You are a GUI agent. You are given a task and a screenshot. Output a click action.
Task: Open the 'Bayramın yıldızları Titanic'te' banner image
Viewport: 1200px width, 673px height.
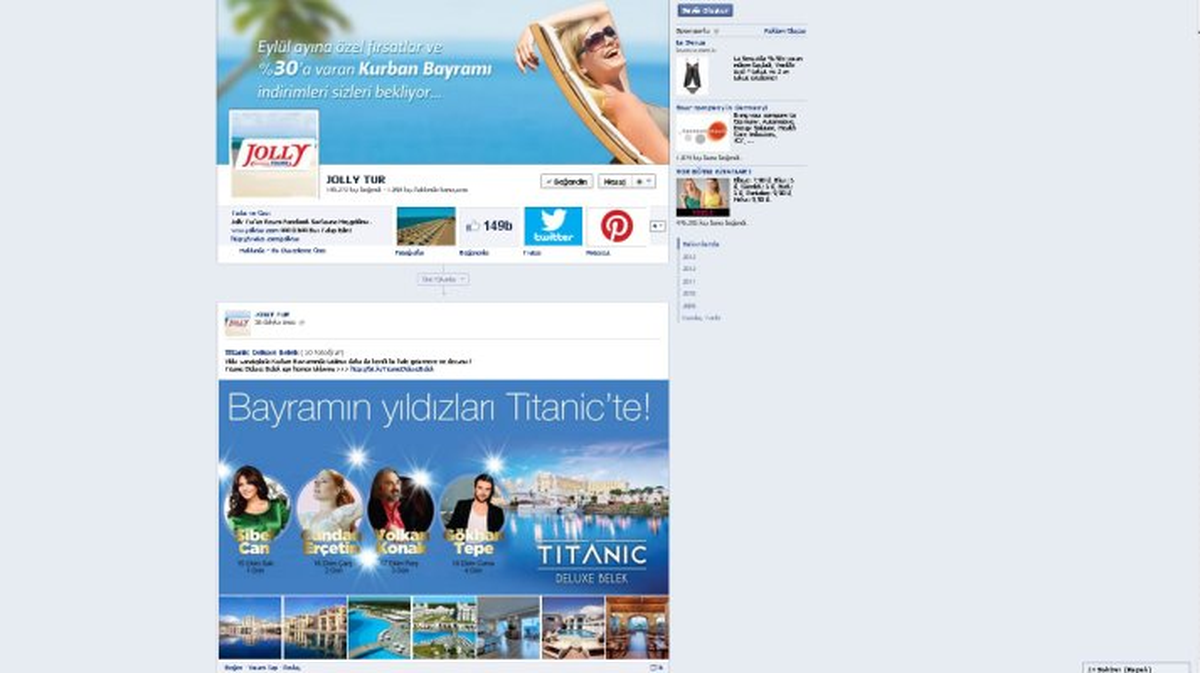pos(443,488)
